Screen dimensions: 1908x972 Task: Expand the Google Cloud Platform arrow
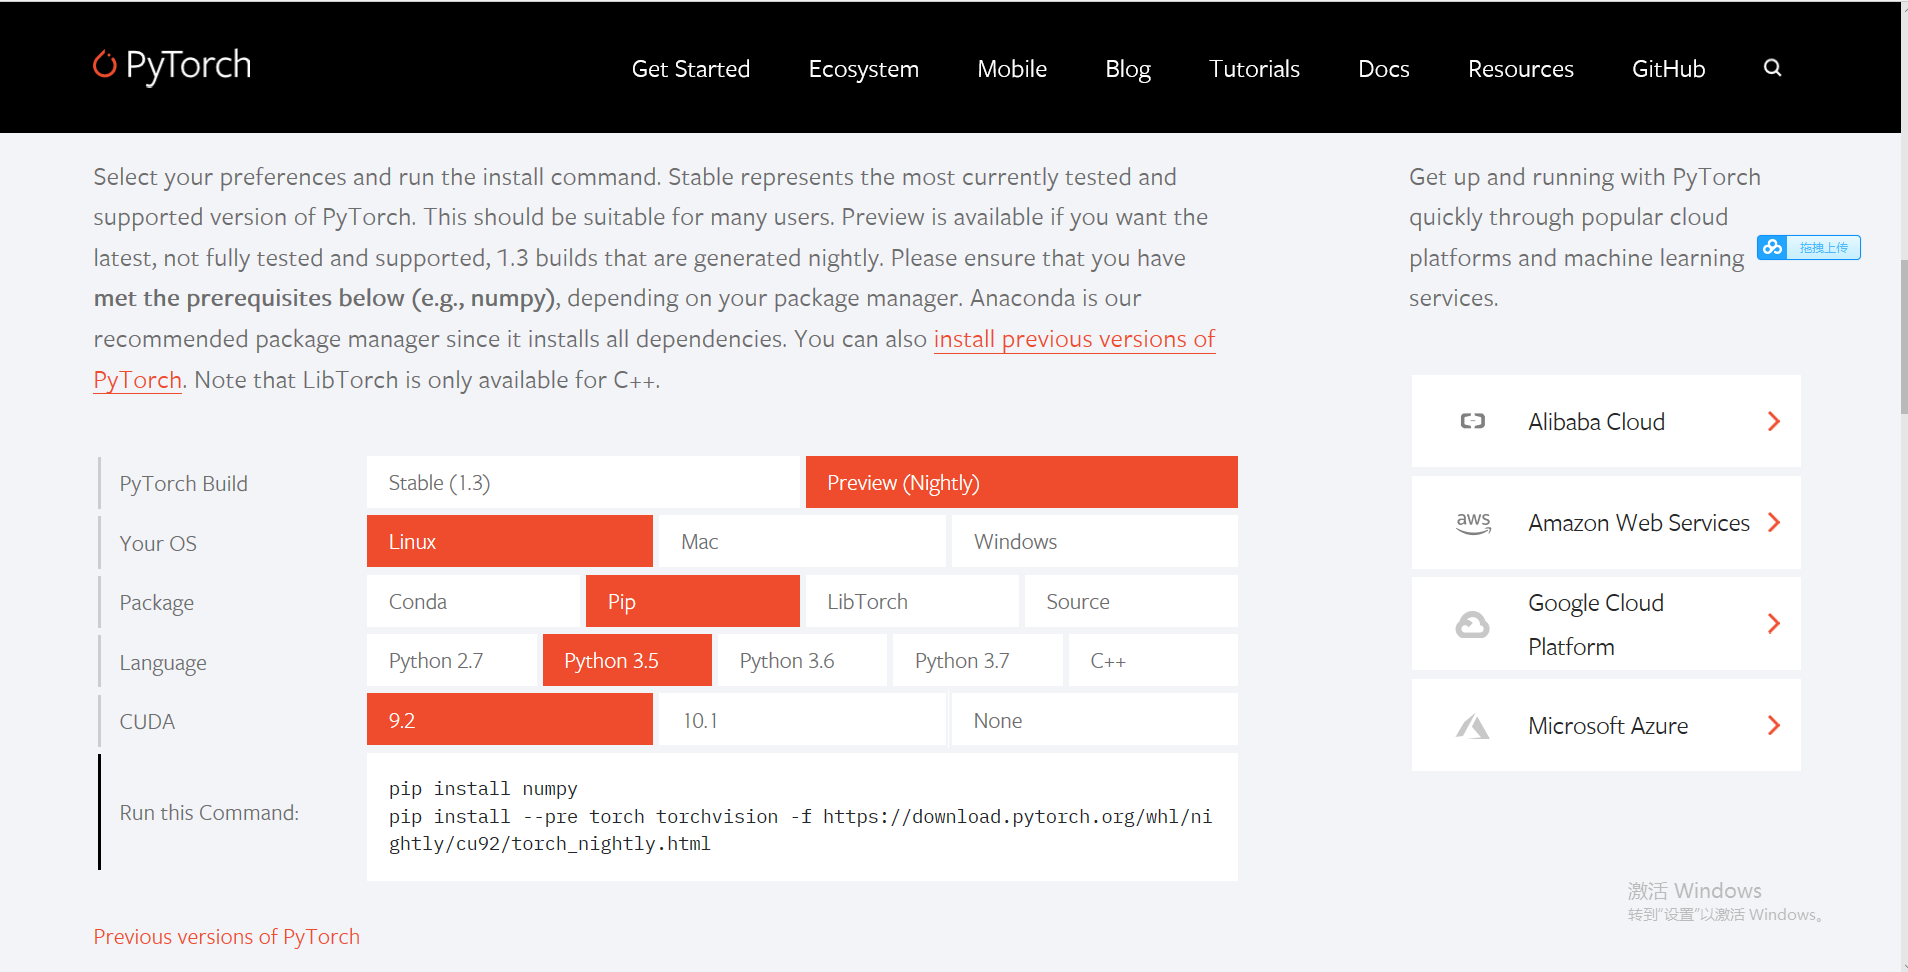1773,624
